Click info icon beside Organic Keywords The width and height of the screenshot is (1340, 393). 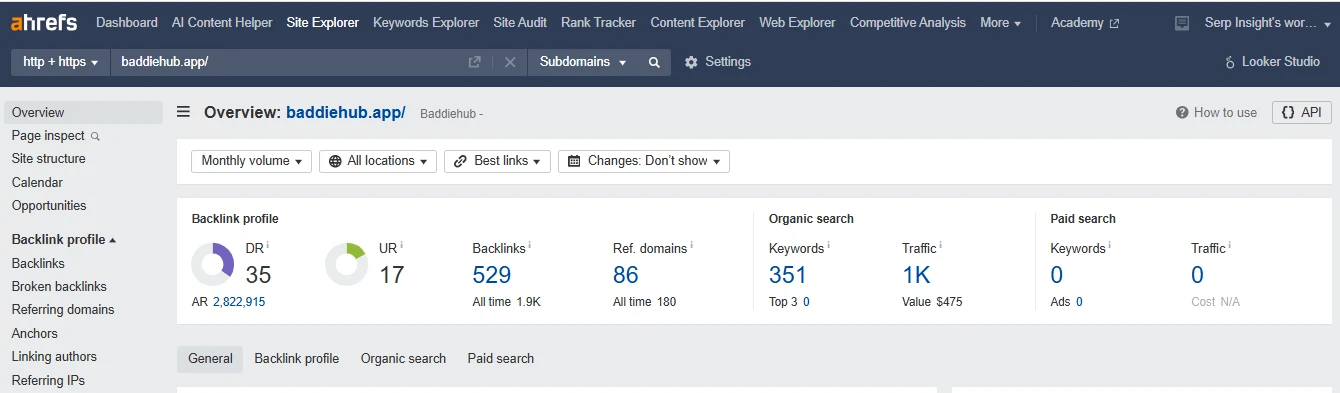pyautogui.click(x=828, y=245)
